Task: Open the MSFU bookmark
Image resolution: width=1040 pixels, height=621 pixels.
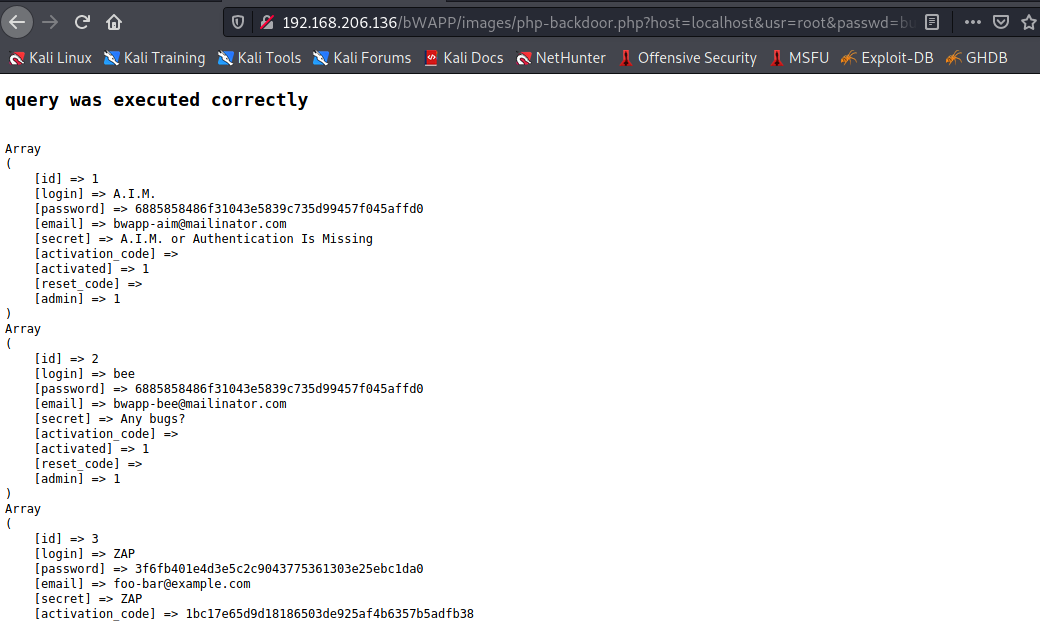Action: coord(799,58)
